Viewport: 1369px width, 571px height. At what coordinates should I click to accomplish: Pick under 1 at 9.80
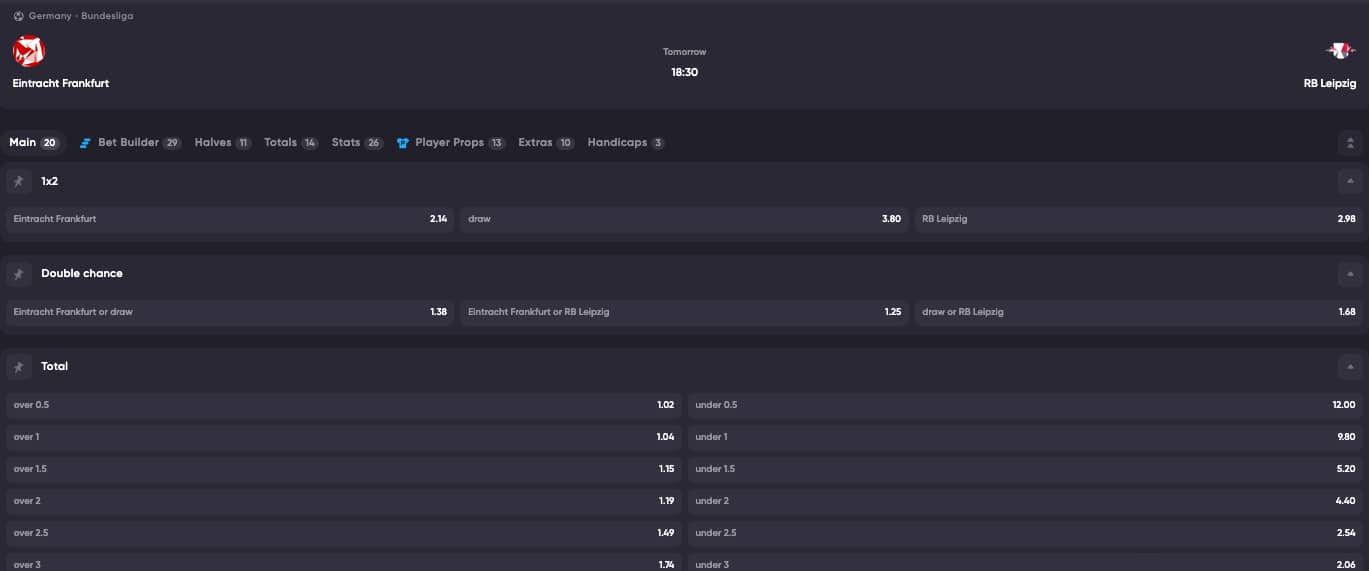point(1025,437)
